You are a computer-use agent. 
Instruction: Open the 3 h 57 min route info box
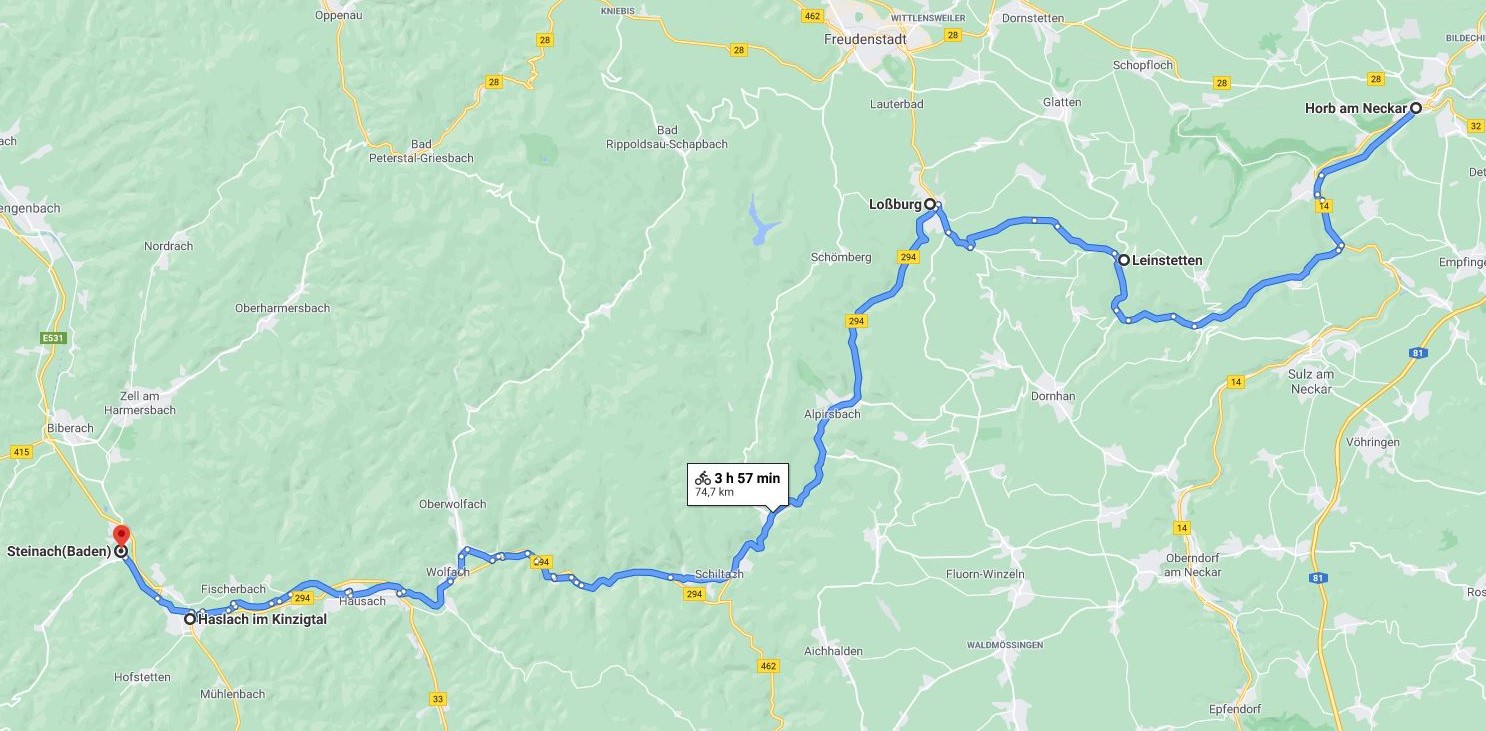pyautogui.click(x=738, y=484)
